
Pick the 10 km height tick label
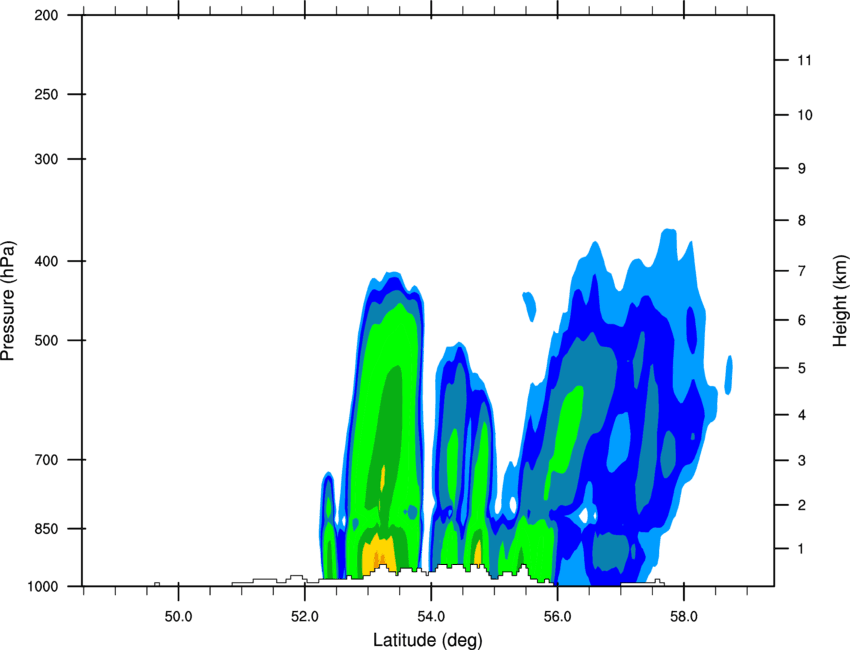click(805, 115)
